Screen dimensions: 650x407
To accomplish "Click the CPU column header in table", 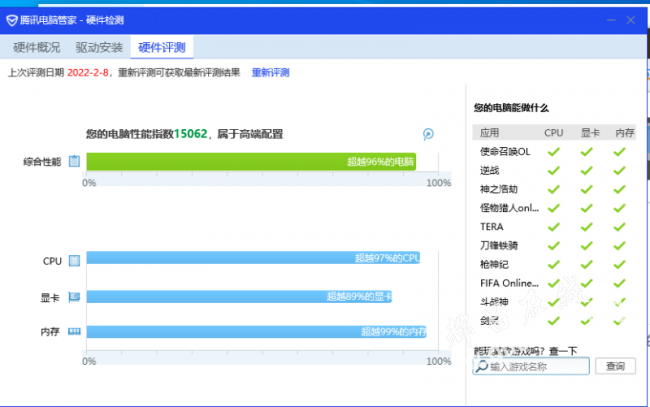I will pos(553,133).
